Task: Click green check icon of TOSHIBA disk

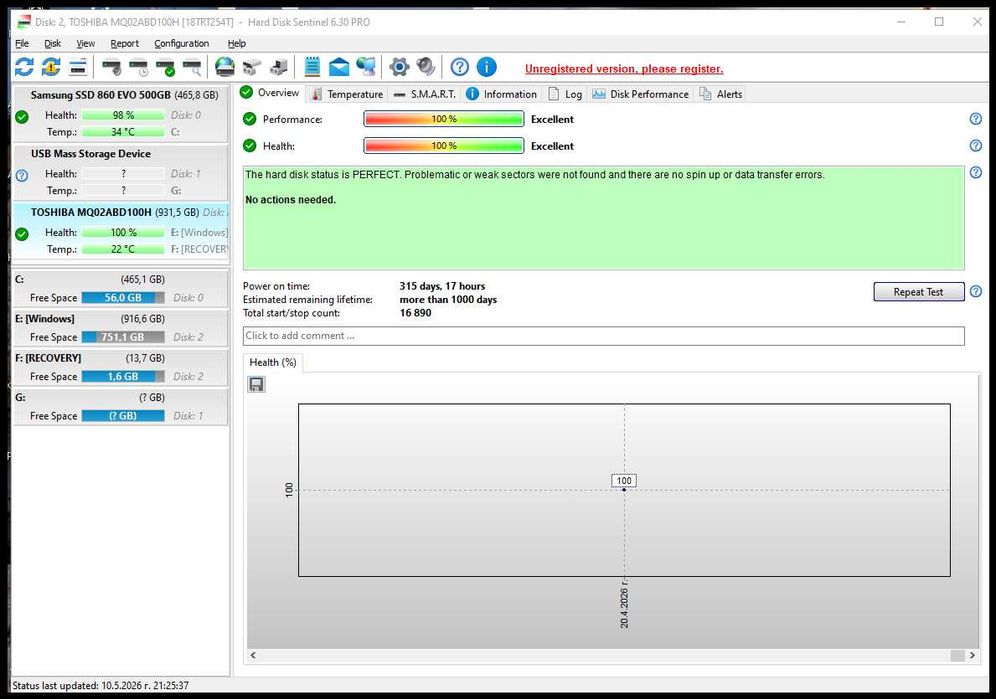Action: (22, 234)
